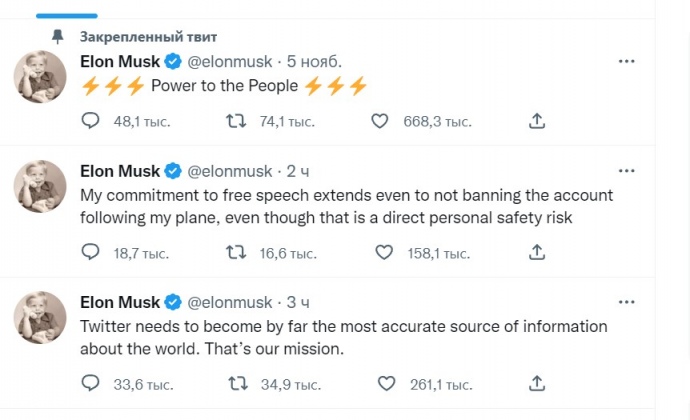Retweet the free speech commitment tweet
The height and width of the screenshot is (420, 690).
(235, 253)
